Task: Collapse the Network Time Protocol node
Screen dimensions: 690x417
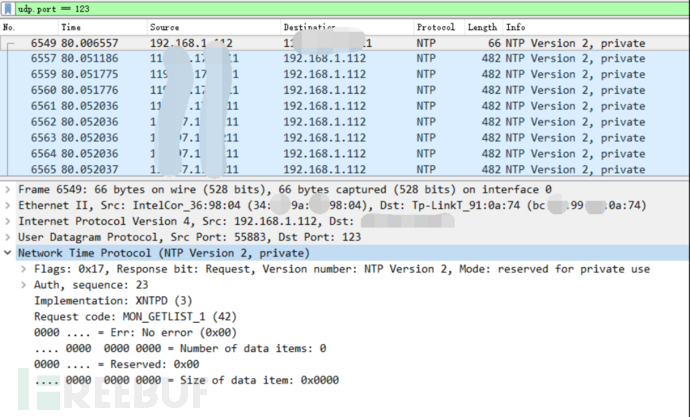Action: pyautogui.click(x=7, y=253)
